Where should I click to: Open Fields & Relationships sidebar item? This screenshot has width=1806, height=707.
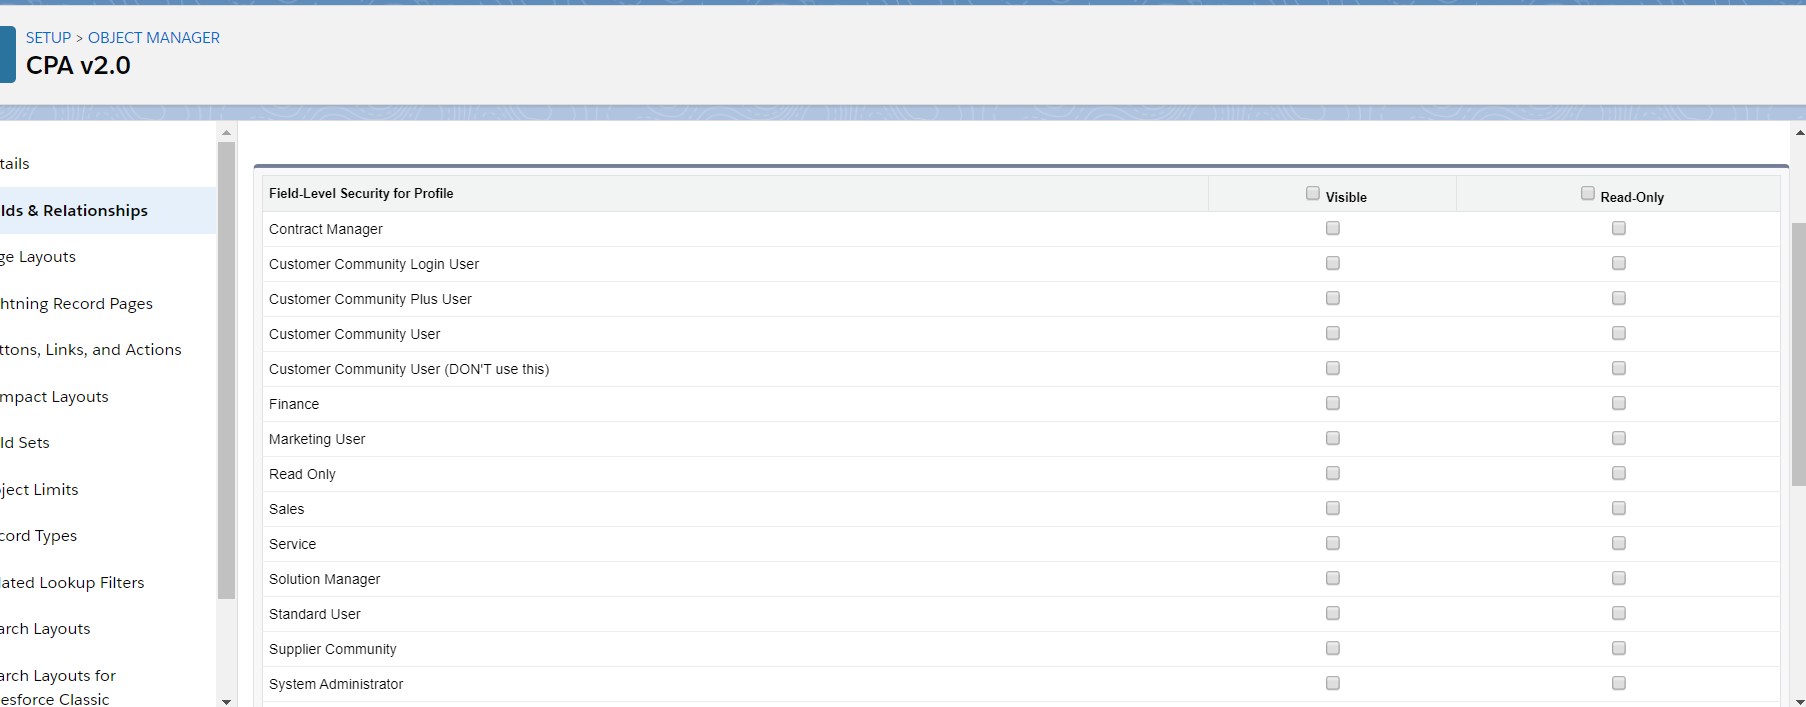(75, 211)
